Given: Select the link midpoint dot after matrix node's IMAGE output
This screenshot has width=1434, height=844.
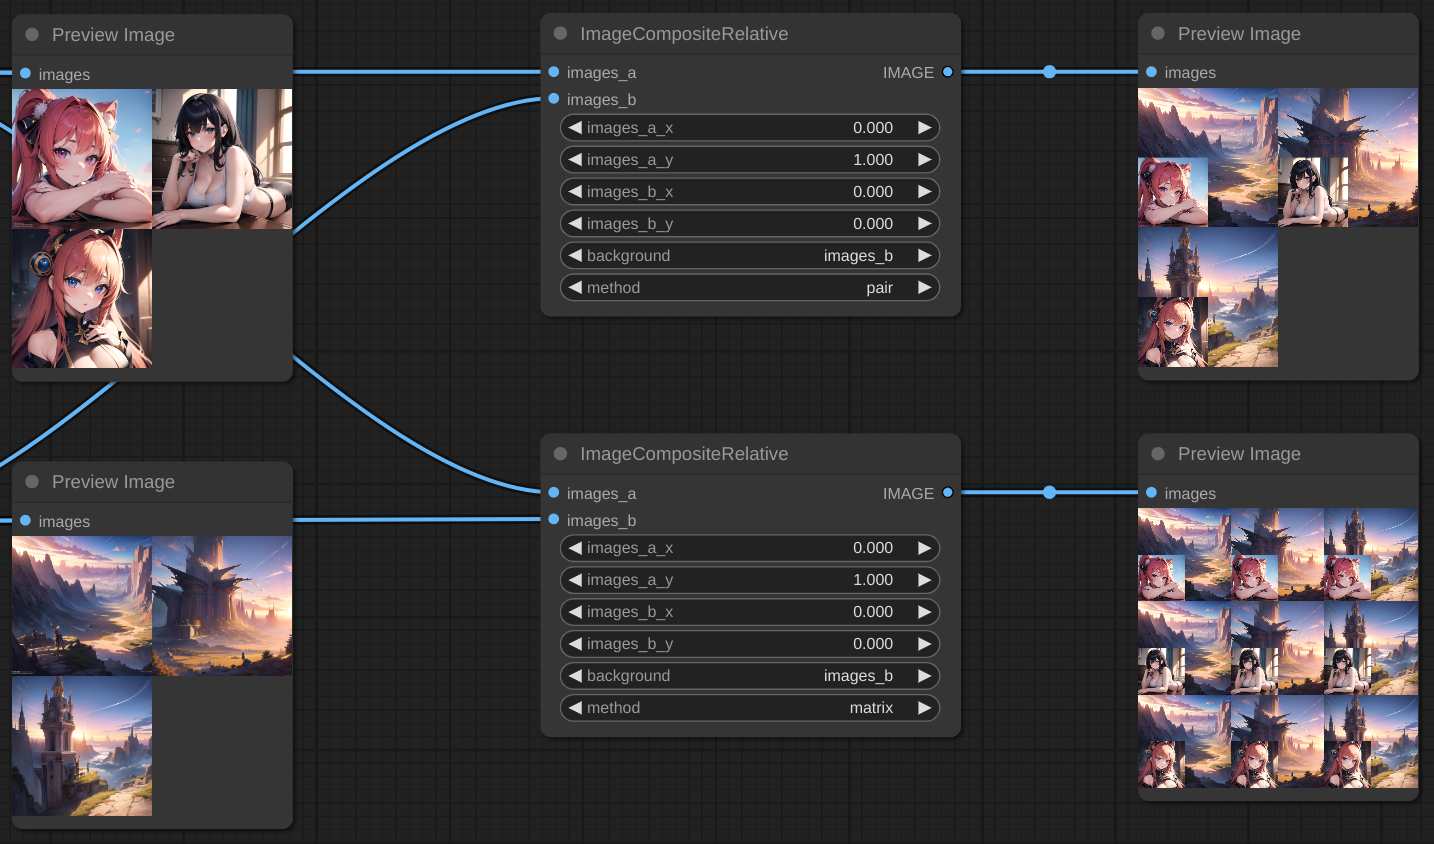Looking at the screenshot, I should [1049, 492].
